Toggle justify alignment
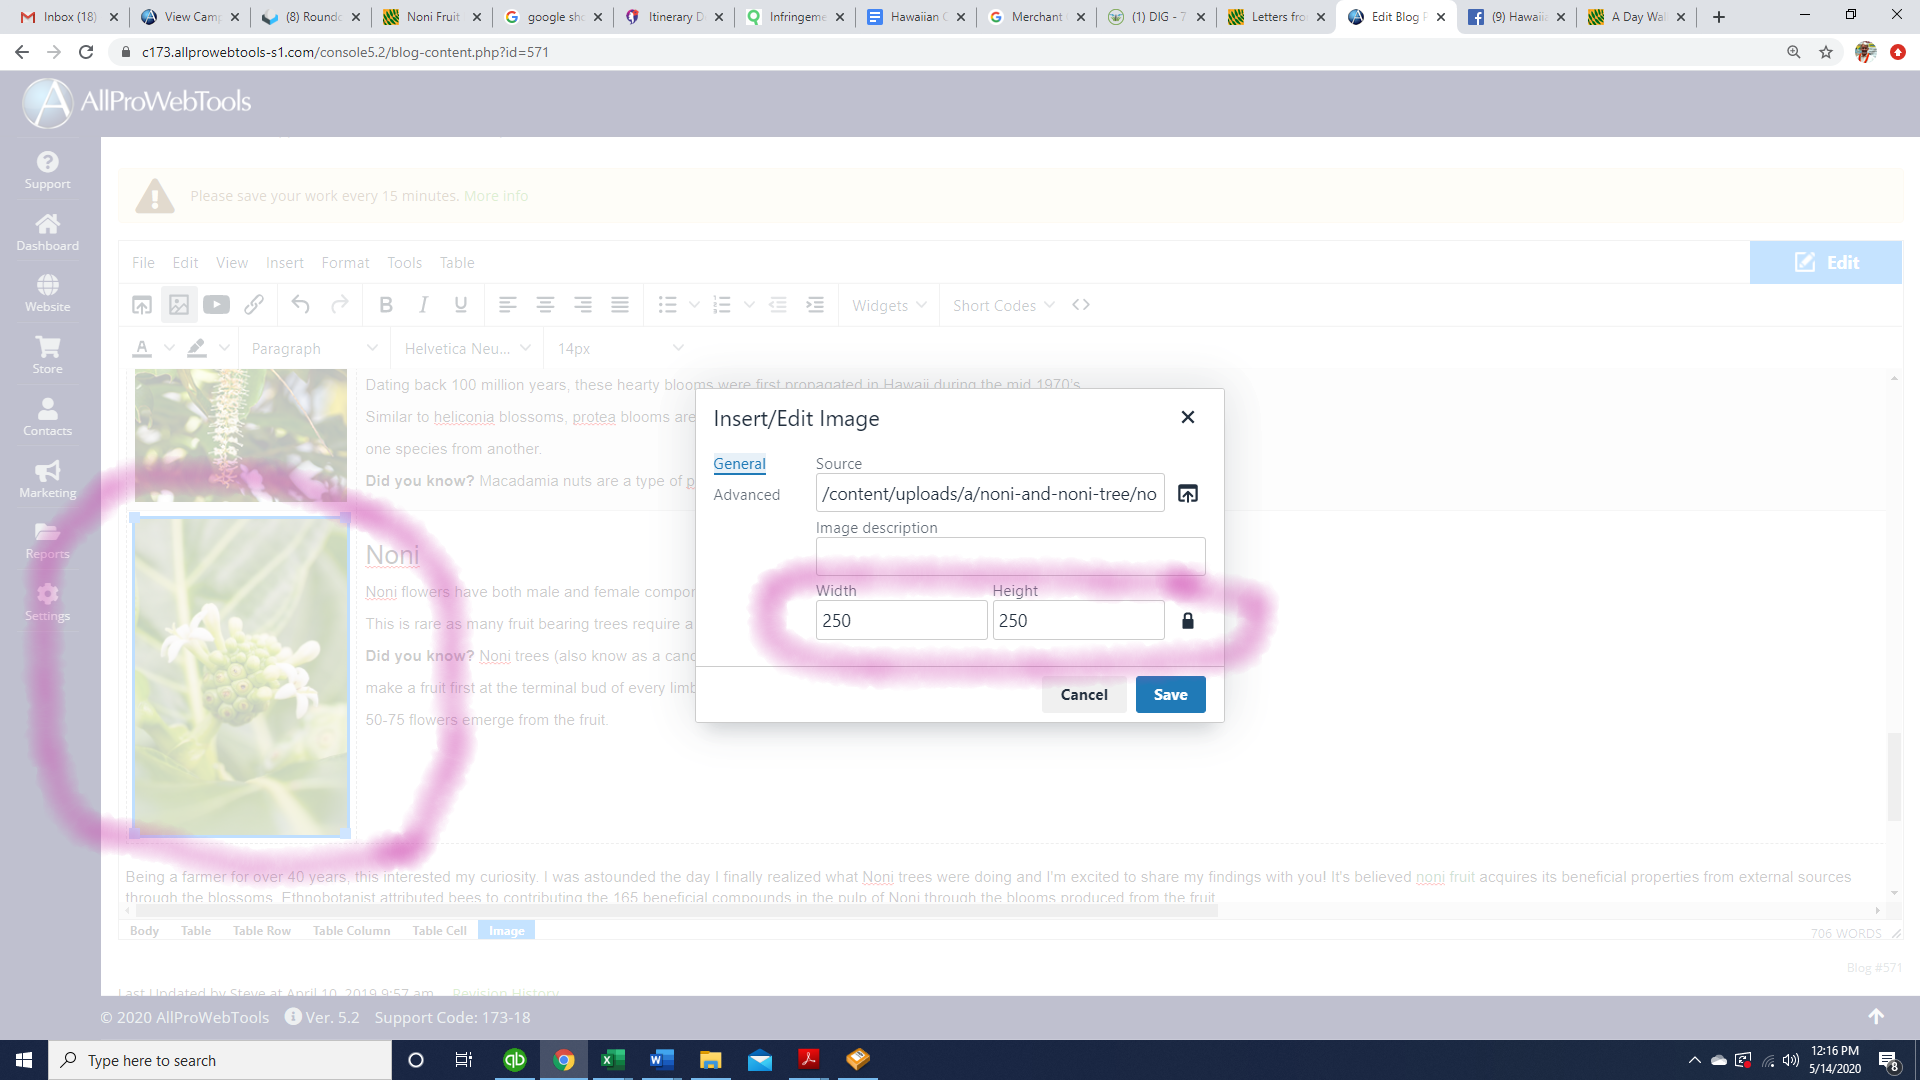The width and height of the screenshot is (1920, 1080). pos(620,305)
